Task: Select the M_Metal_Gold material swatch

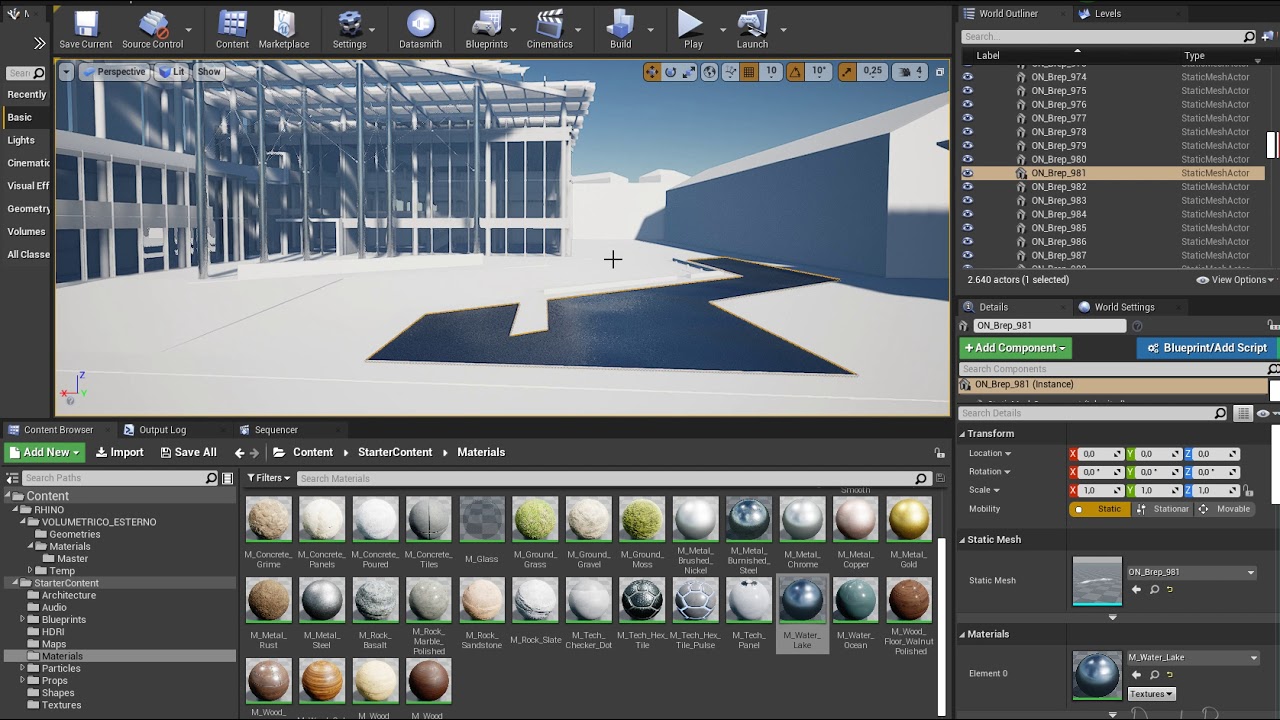Action: 908,520
